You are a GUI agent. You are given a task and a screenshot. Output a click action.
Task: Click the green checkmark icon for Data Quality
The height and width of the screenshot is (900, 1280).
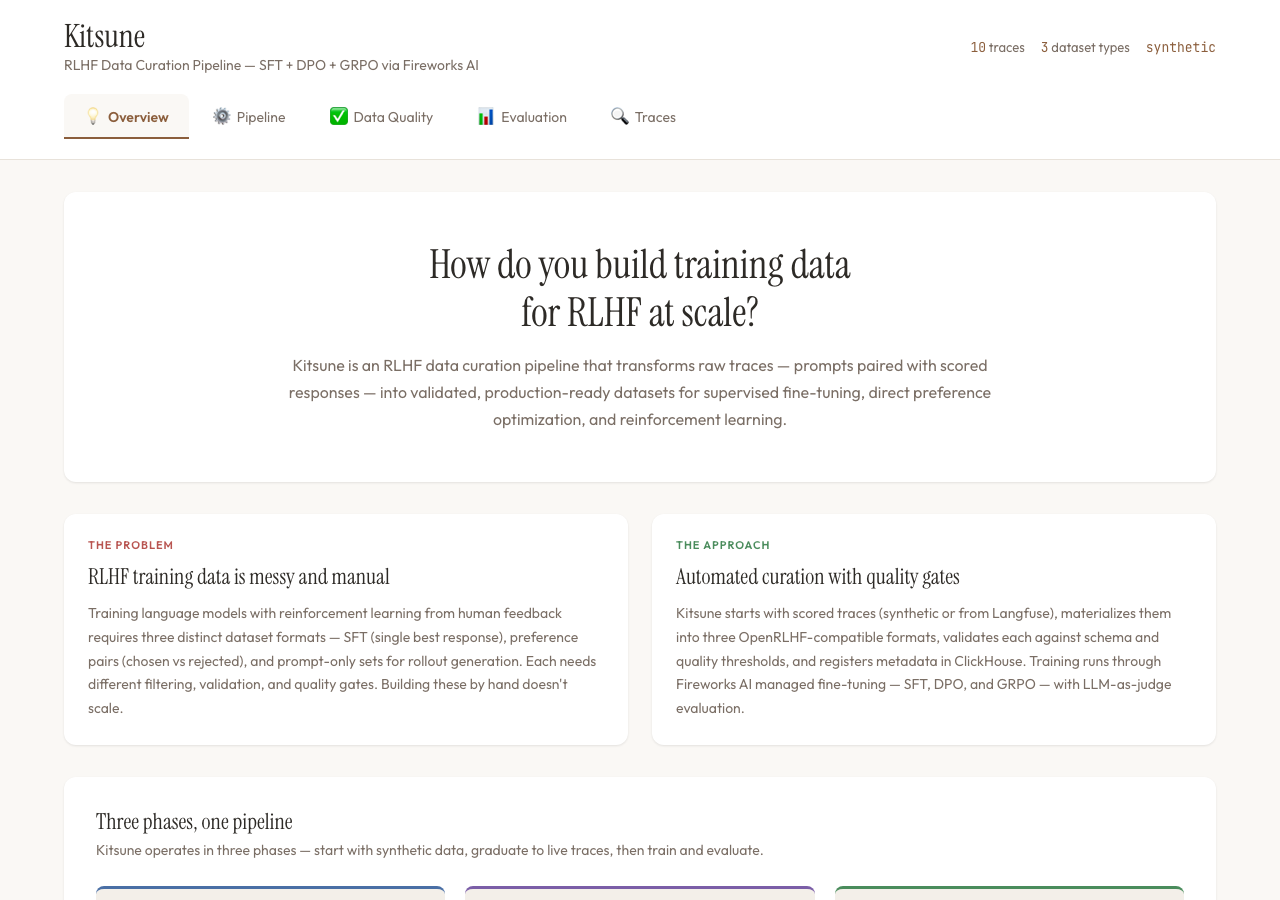coord(339,117)
